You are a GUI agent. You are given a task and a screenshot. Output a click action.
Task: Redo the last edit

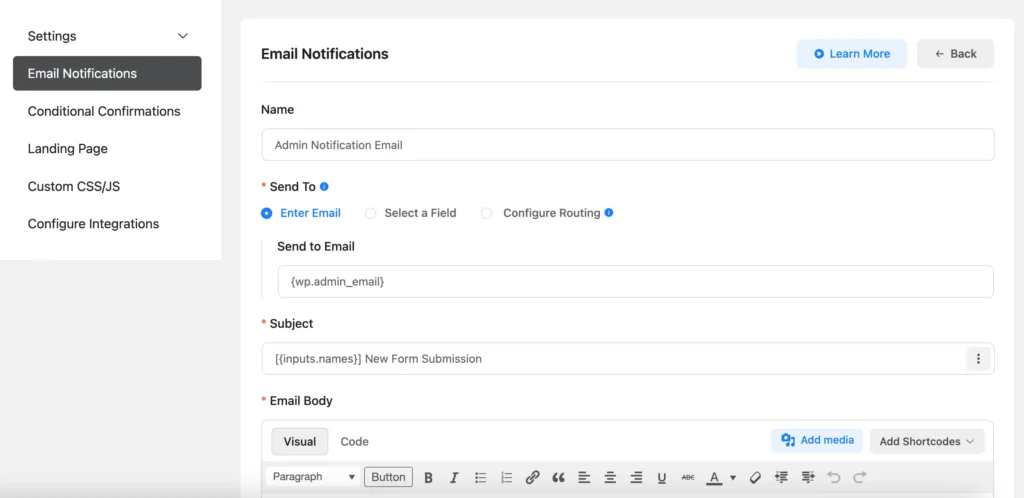(x=860, y=477)
